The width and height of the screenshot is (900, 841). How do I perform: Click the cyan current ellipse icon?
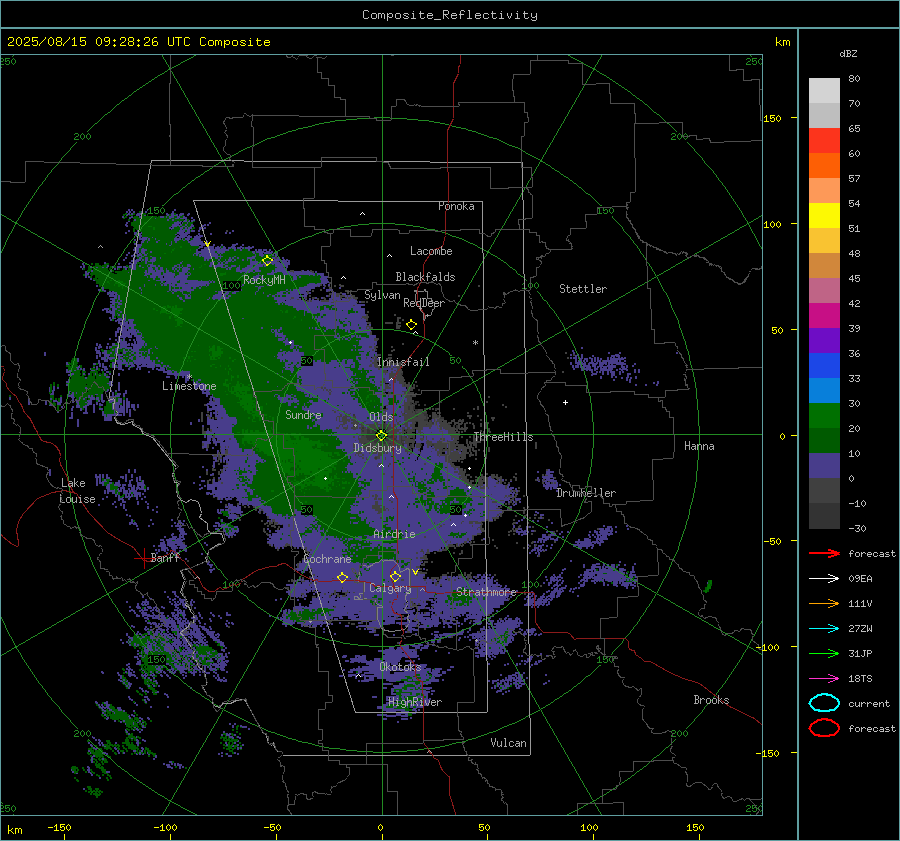pos(824,703)
